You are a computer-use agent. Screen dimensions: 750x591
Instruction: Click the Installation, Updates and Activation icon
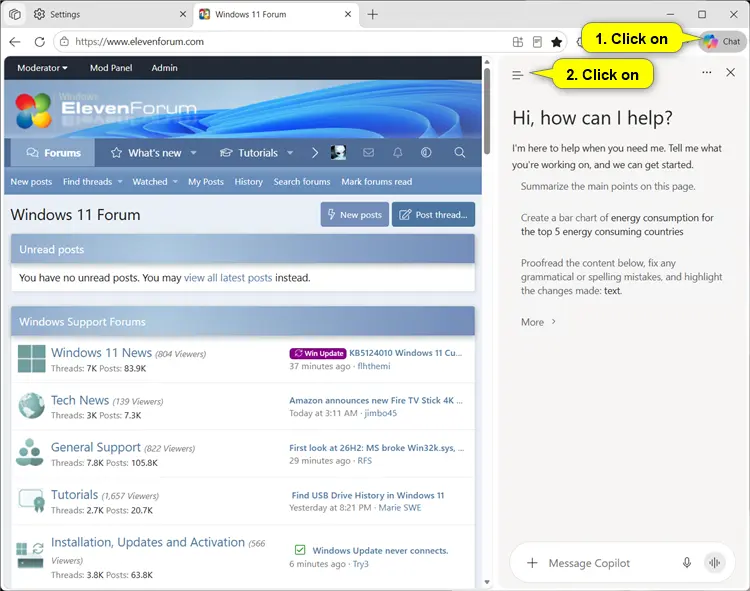pos(30,555)
